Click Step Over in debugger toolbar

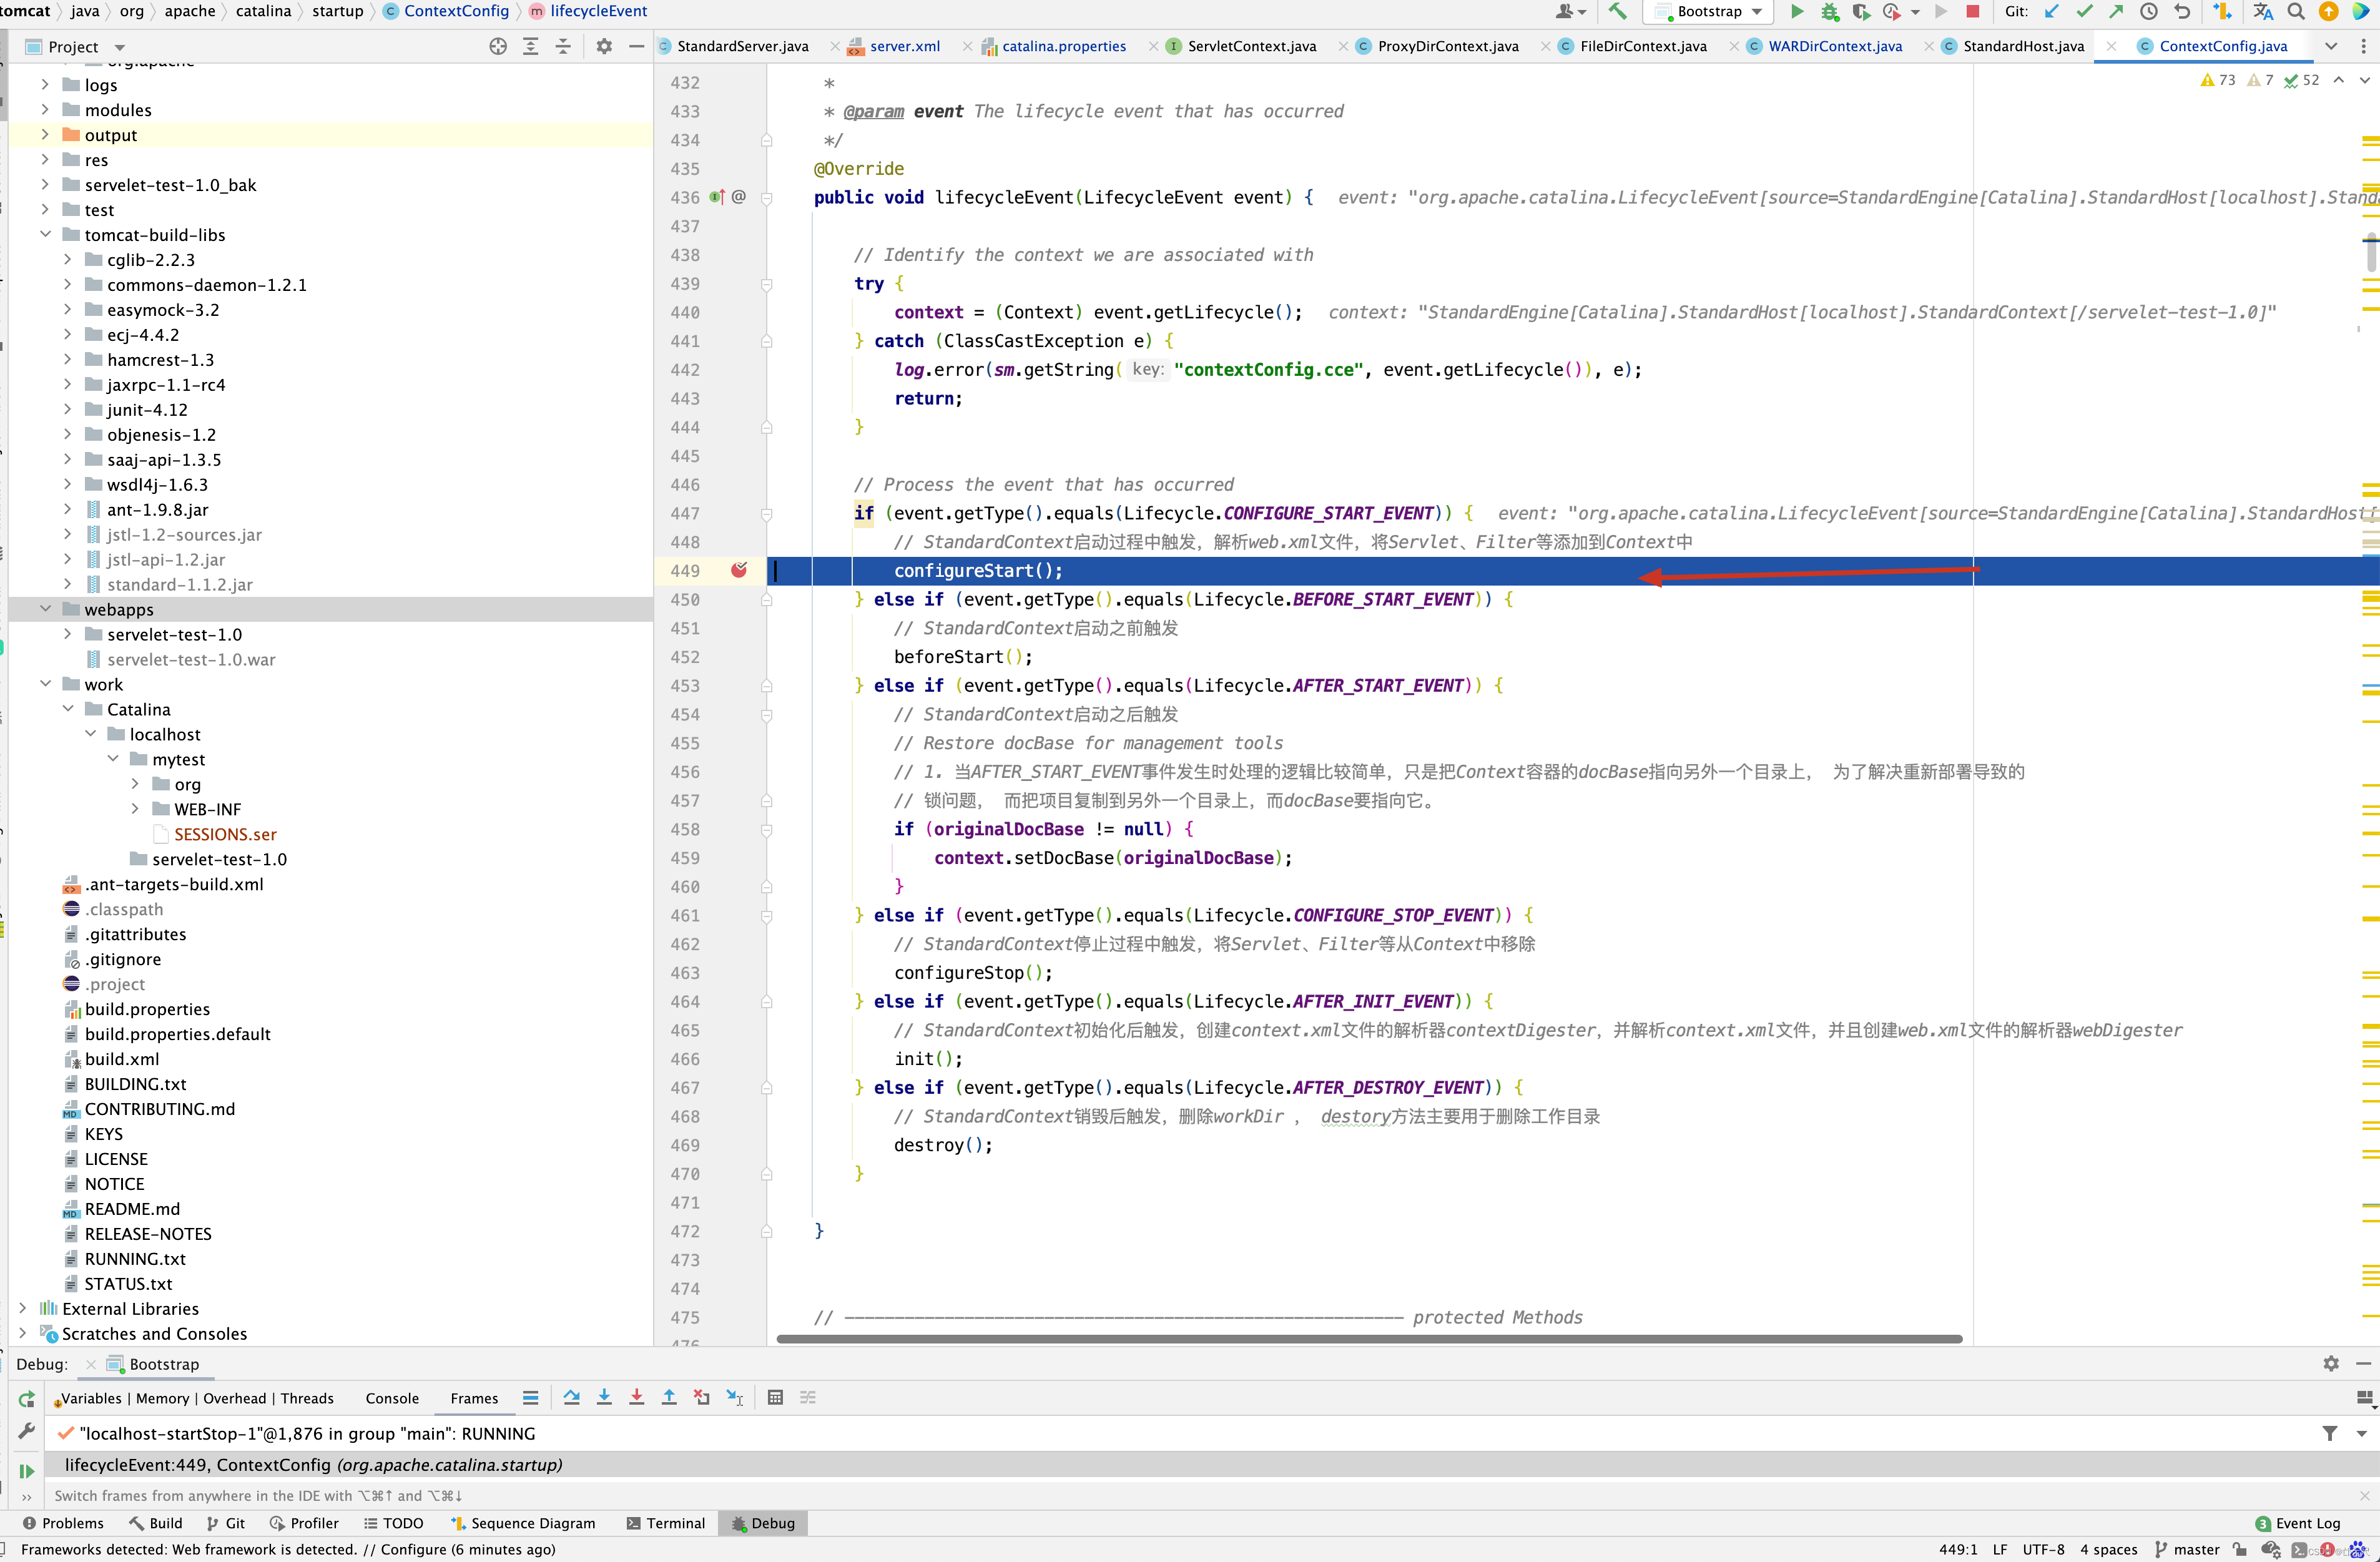coord(571,1398)
